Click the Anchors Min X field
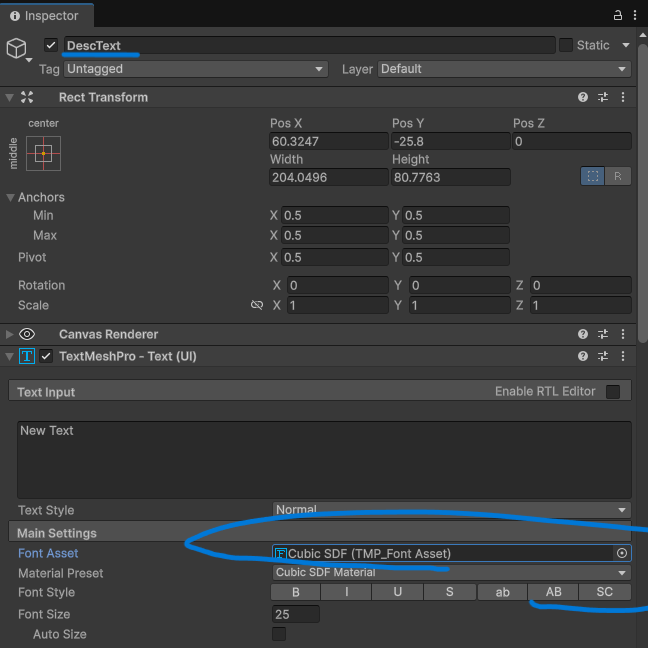This screenshot has height=648, width=648. [335, 215]
